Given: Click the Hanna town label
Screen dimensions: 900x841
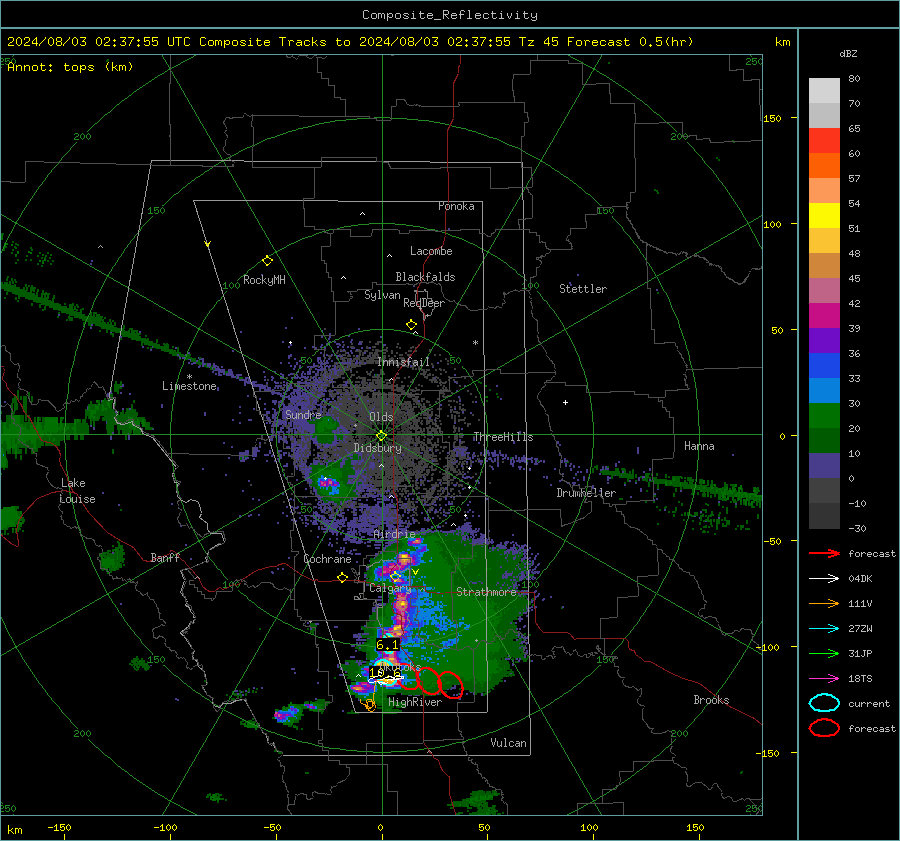Looking at the screenshot, I should click(699, 446).
